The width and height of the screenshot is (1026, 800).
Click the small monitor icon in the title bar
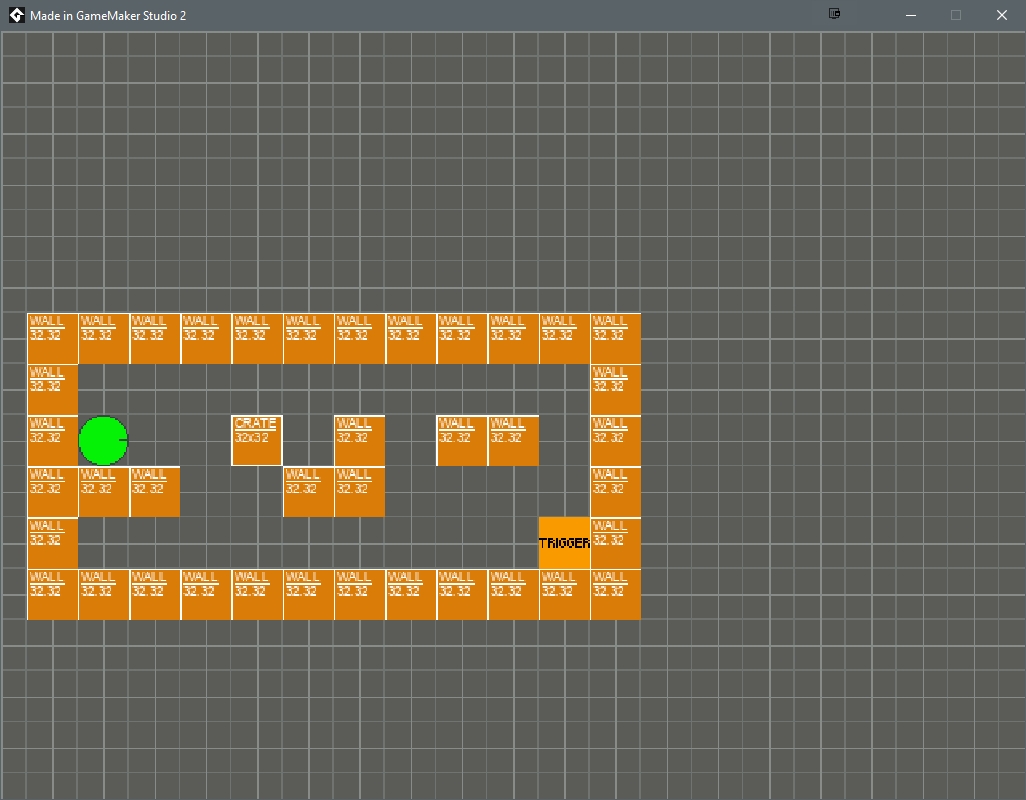[x=833, y=14]
